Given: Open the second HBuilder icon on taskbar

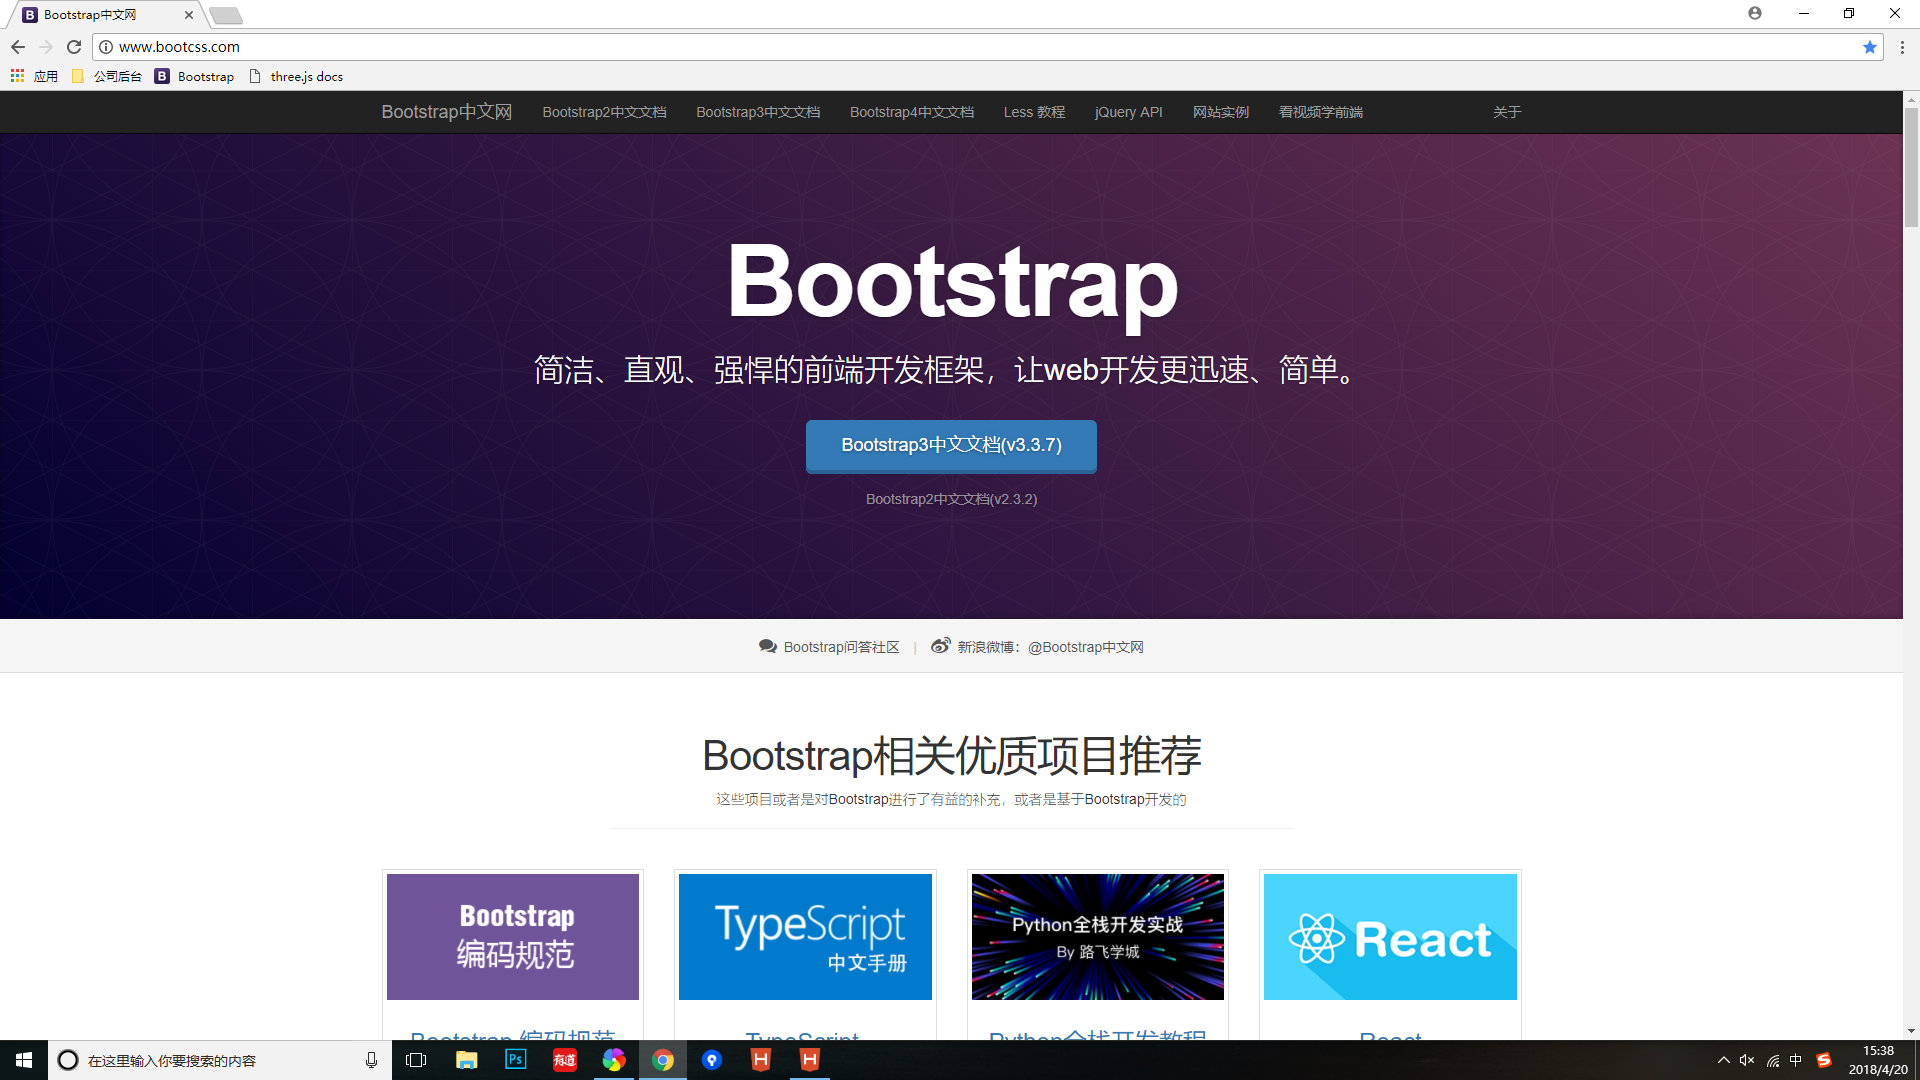Looking at the screenshot, I should [809, 1060].
